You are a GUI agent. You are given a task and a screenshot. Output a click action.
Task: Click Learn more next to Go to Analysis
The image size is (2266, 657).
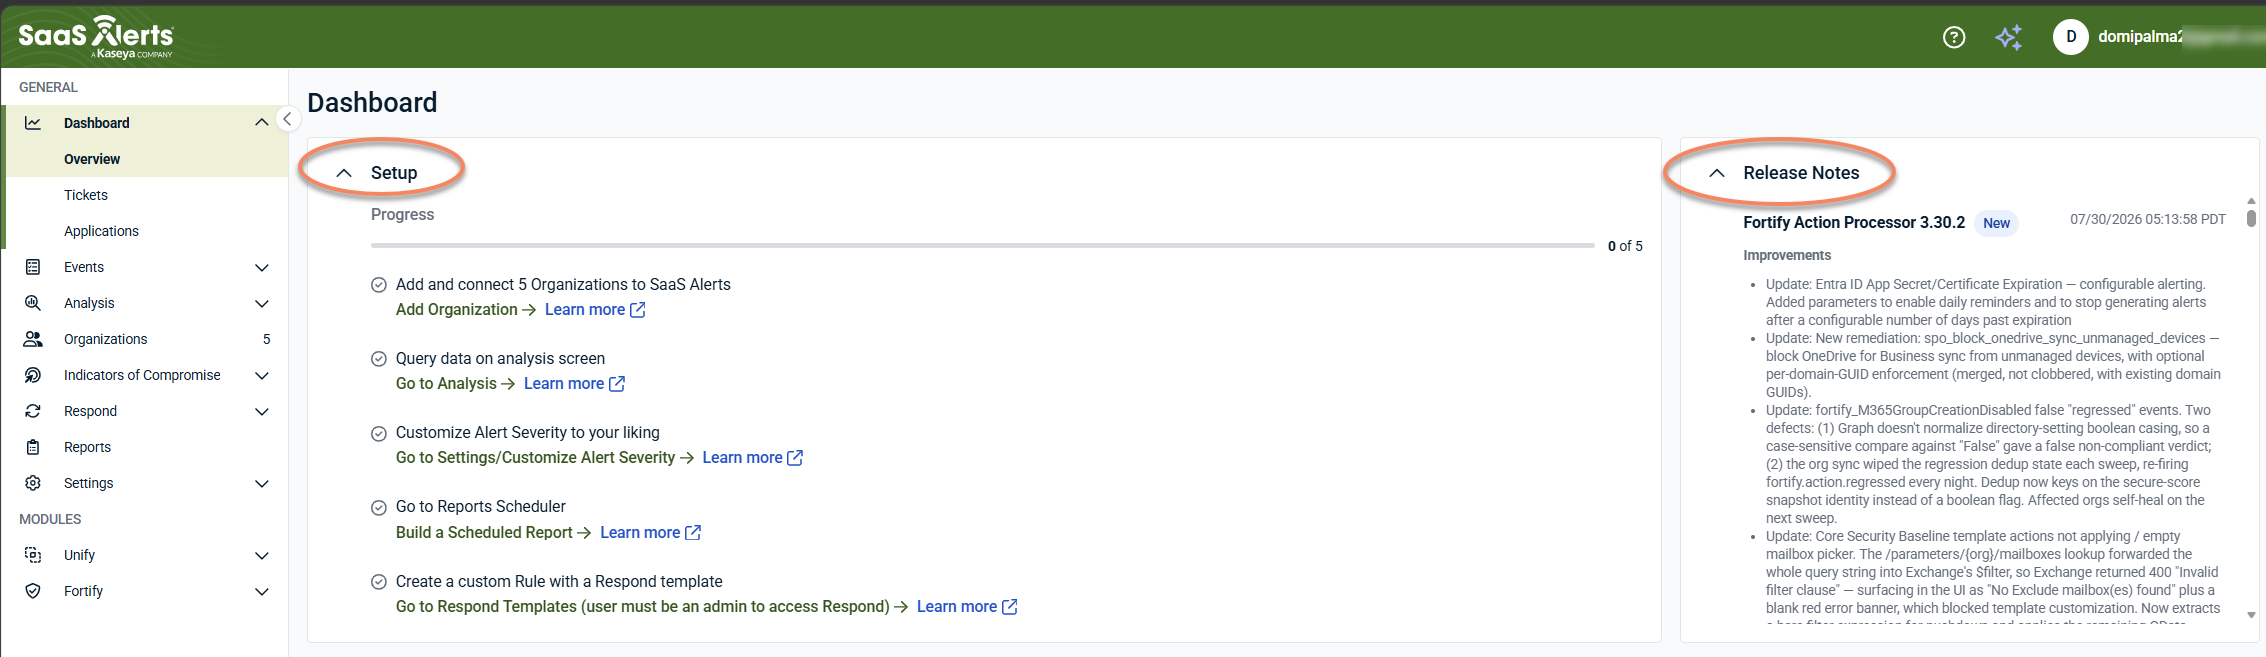coord(564,384)
